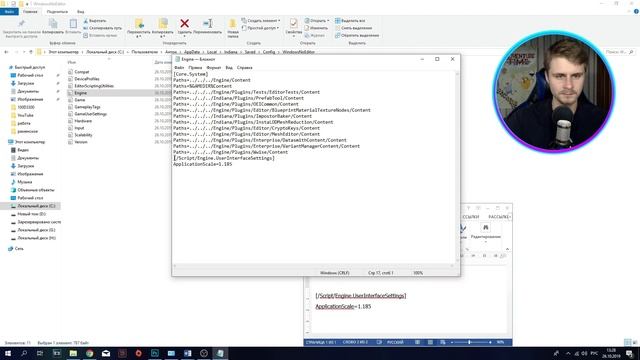
Task: Click the taskbar search magnifier
Action: click(24, 353)
